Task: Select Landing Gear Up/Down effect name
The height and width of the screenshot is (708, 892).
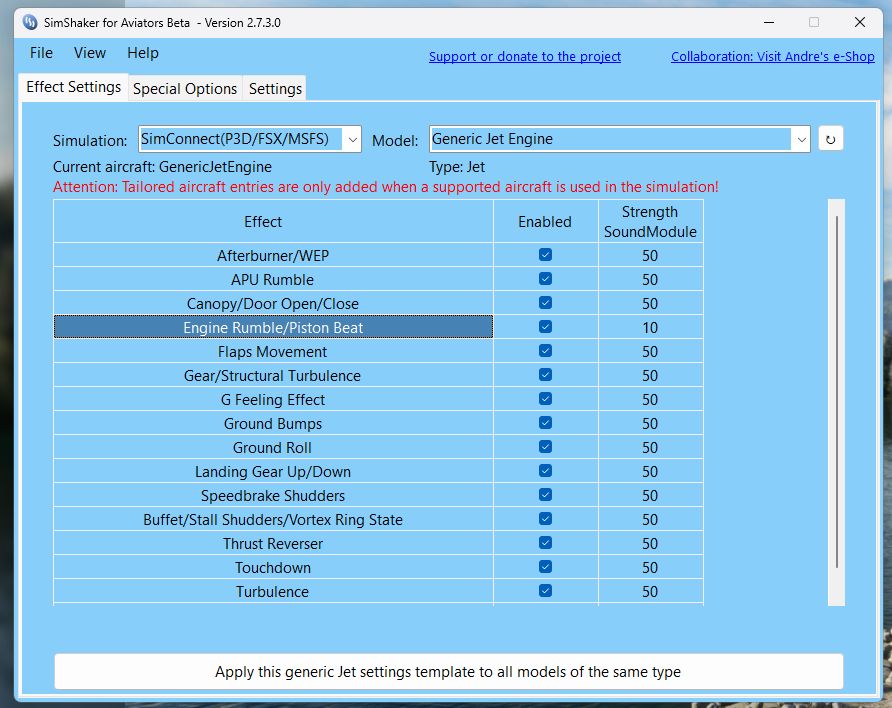Action: point(273,471)
